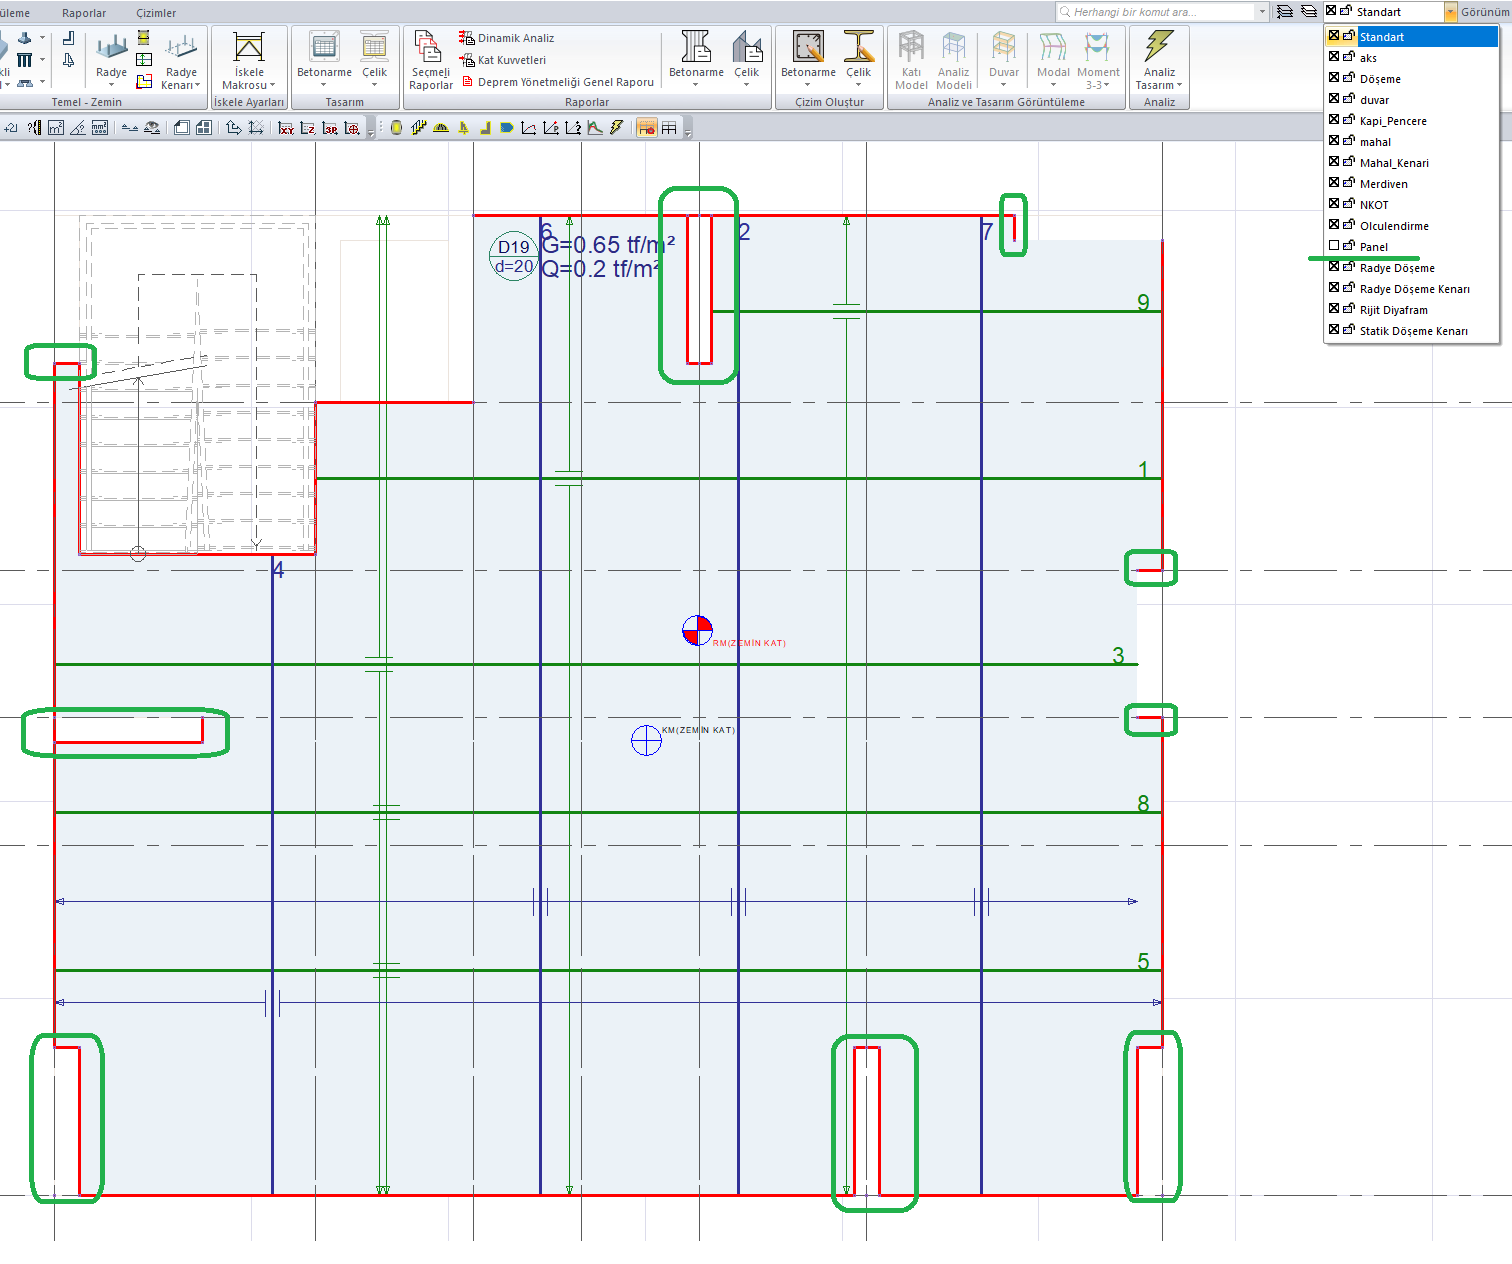Close the Standart layer dropdown list
Image resolution: width=1512 pixels, height=1264 pixels.
pos(1450,12)
